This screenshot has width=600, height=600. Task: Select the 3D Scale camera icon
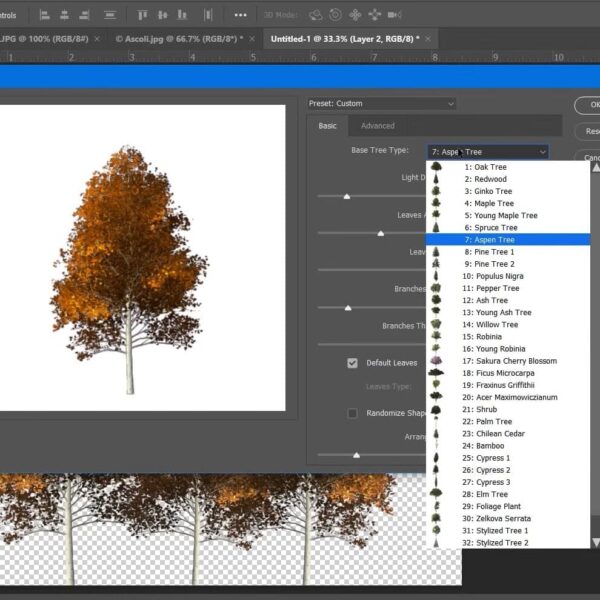point(394,15)
